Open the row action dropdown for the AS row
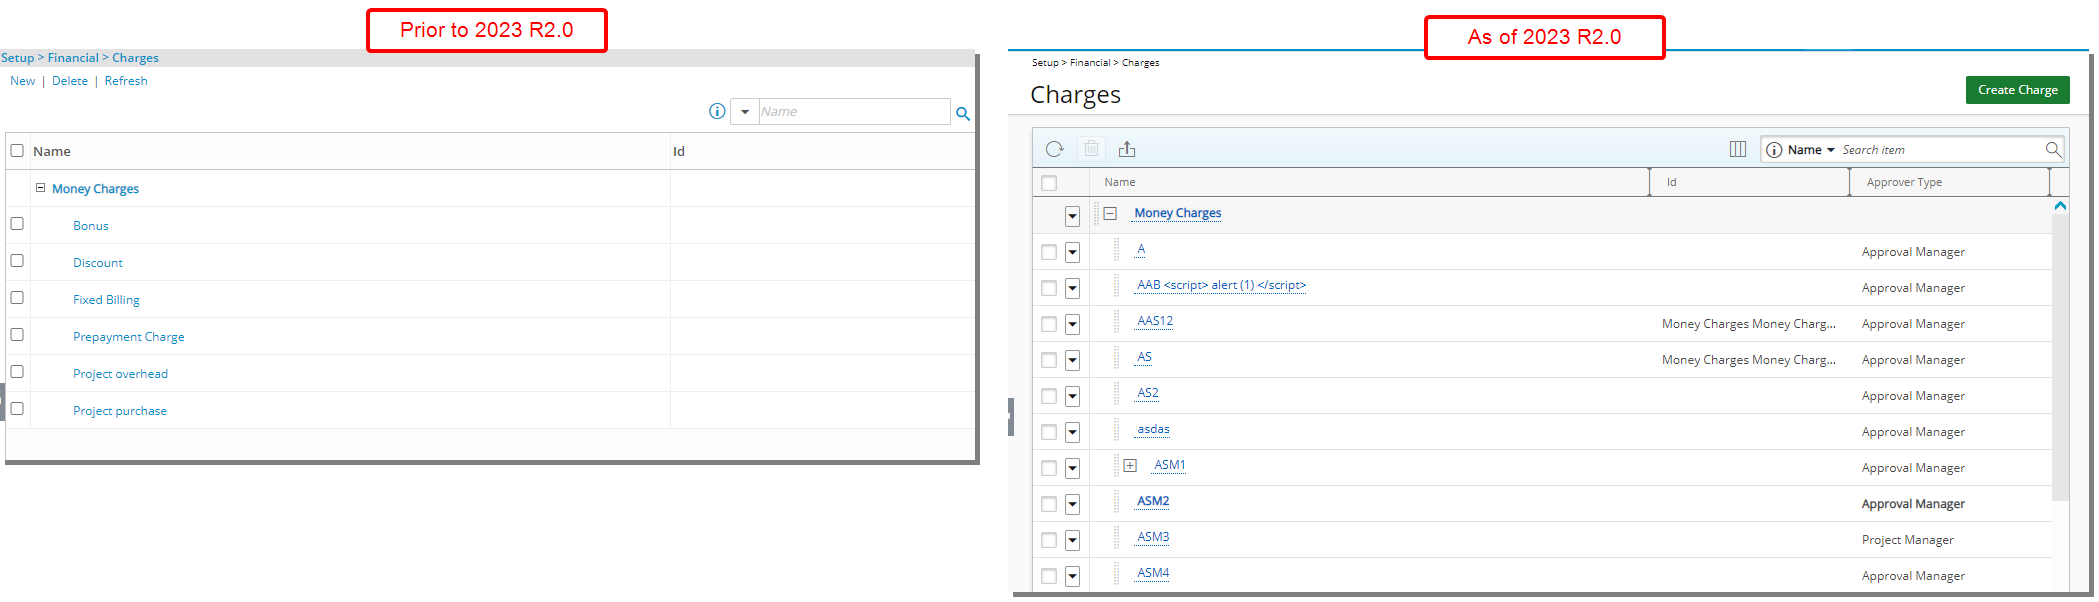Viewport: 2099px width, 602px height. (x=1072, y=360)
